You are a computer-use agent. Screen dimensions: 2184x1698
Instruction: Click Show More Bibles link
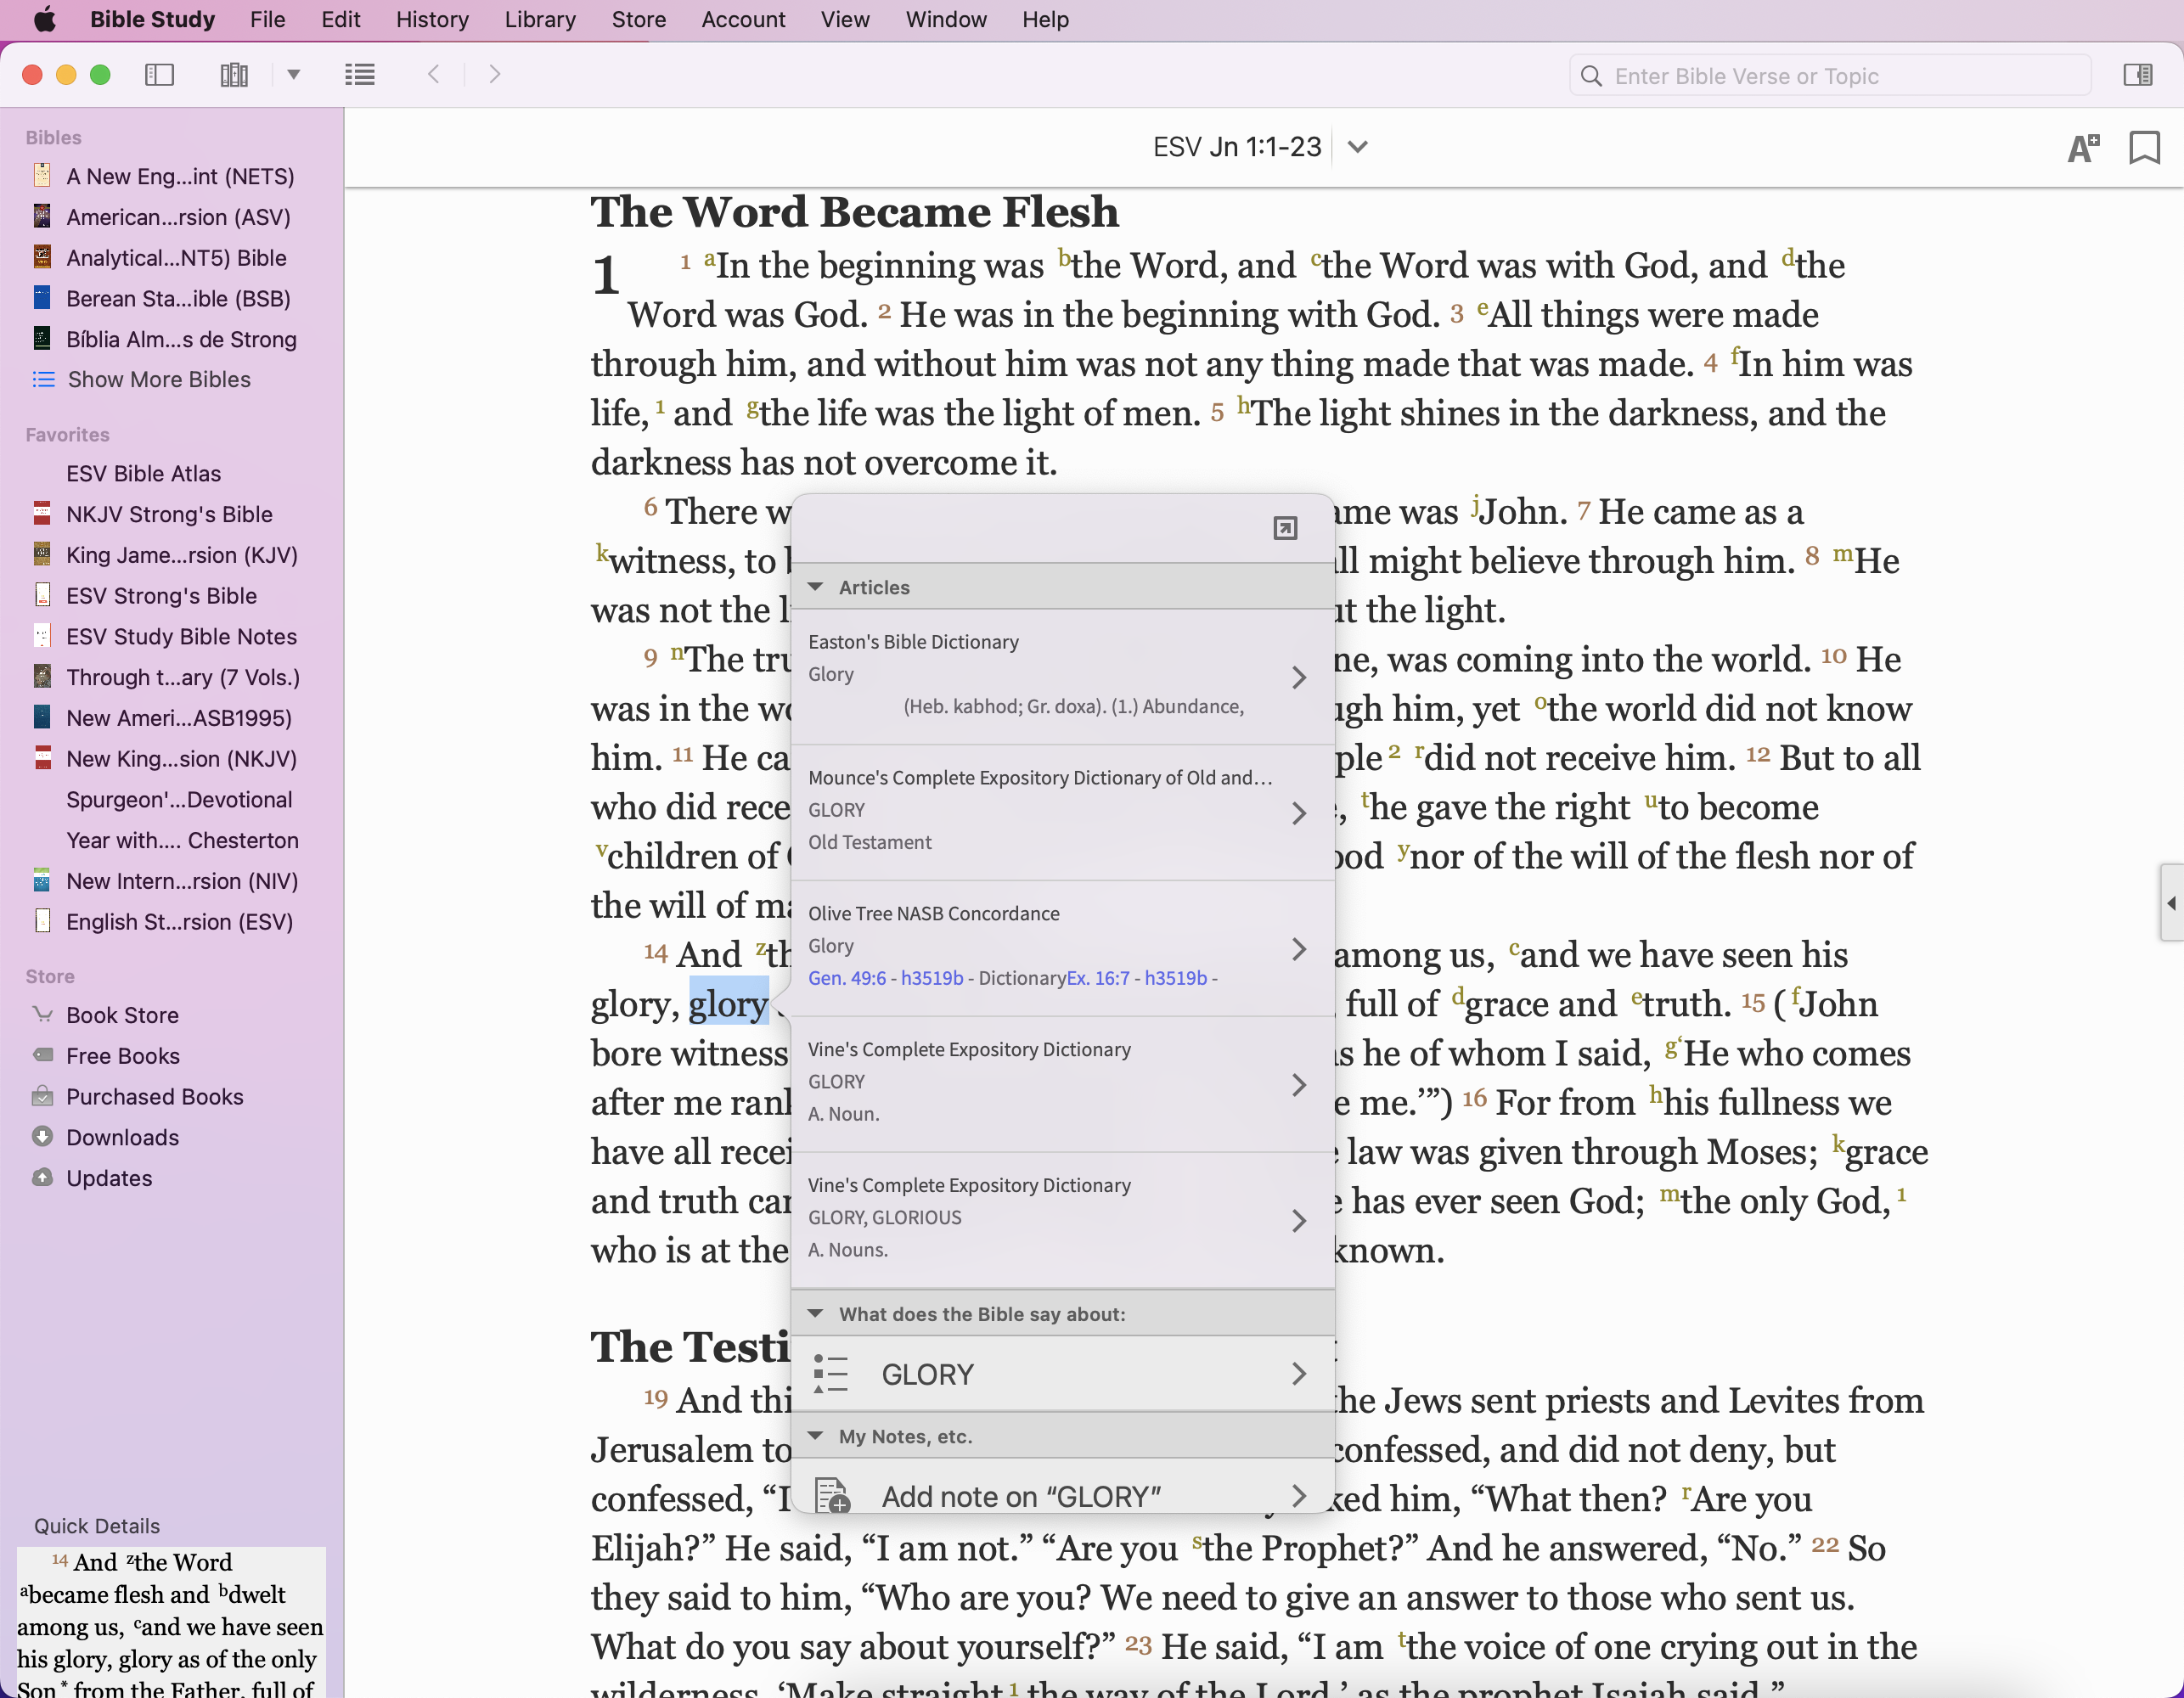click(158, 379)
